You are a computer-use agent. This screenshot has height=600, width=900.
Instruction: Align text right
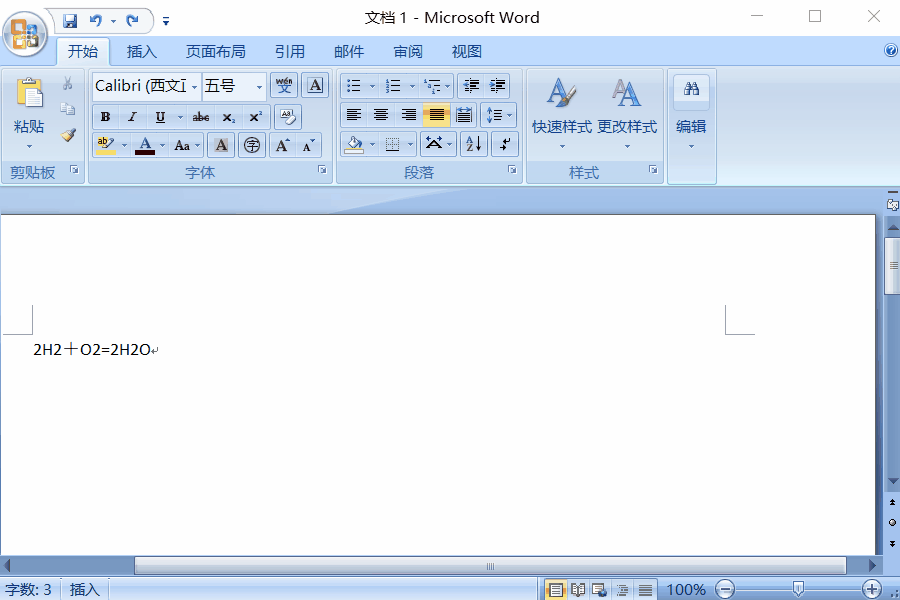[x=408, y=115]
